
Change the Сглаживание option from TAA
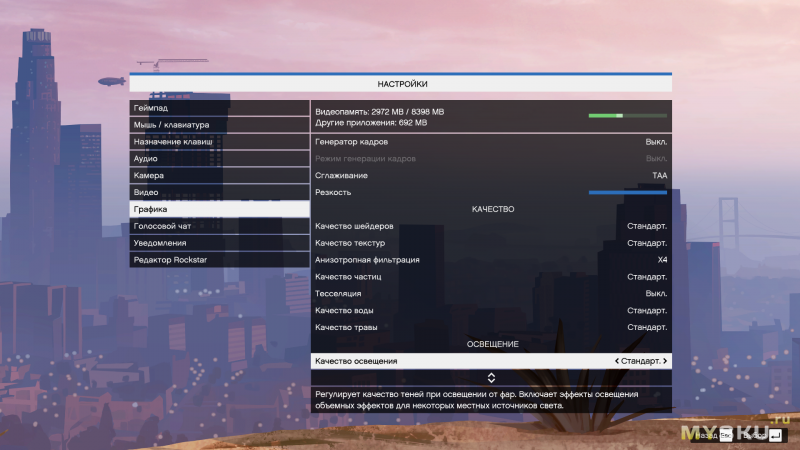point(490,175)
